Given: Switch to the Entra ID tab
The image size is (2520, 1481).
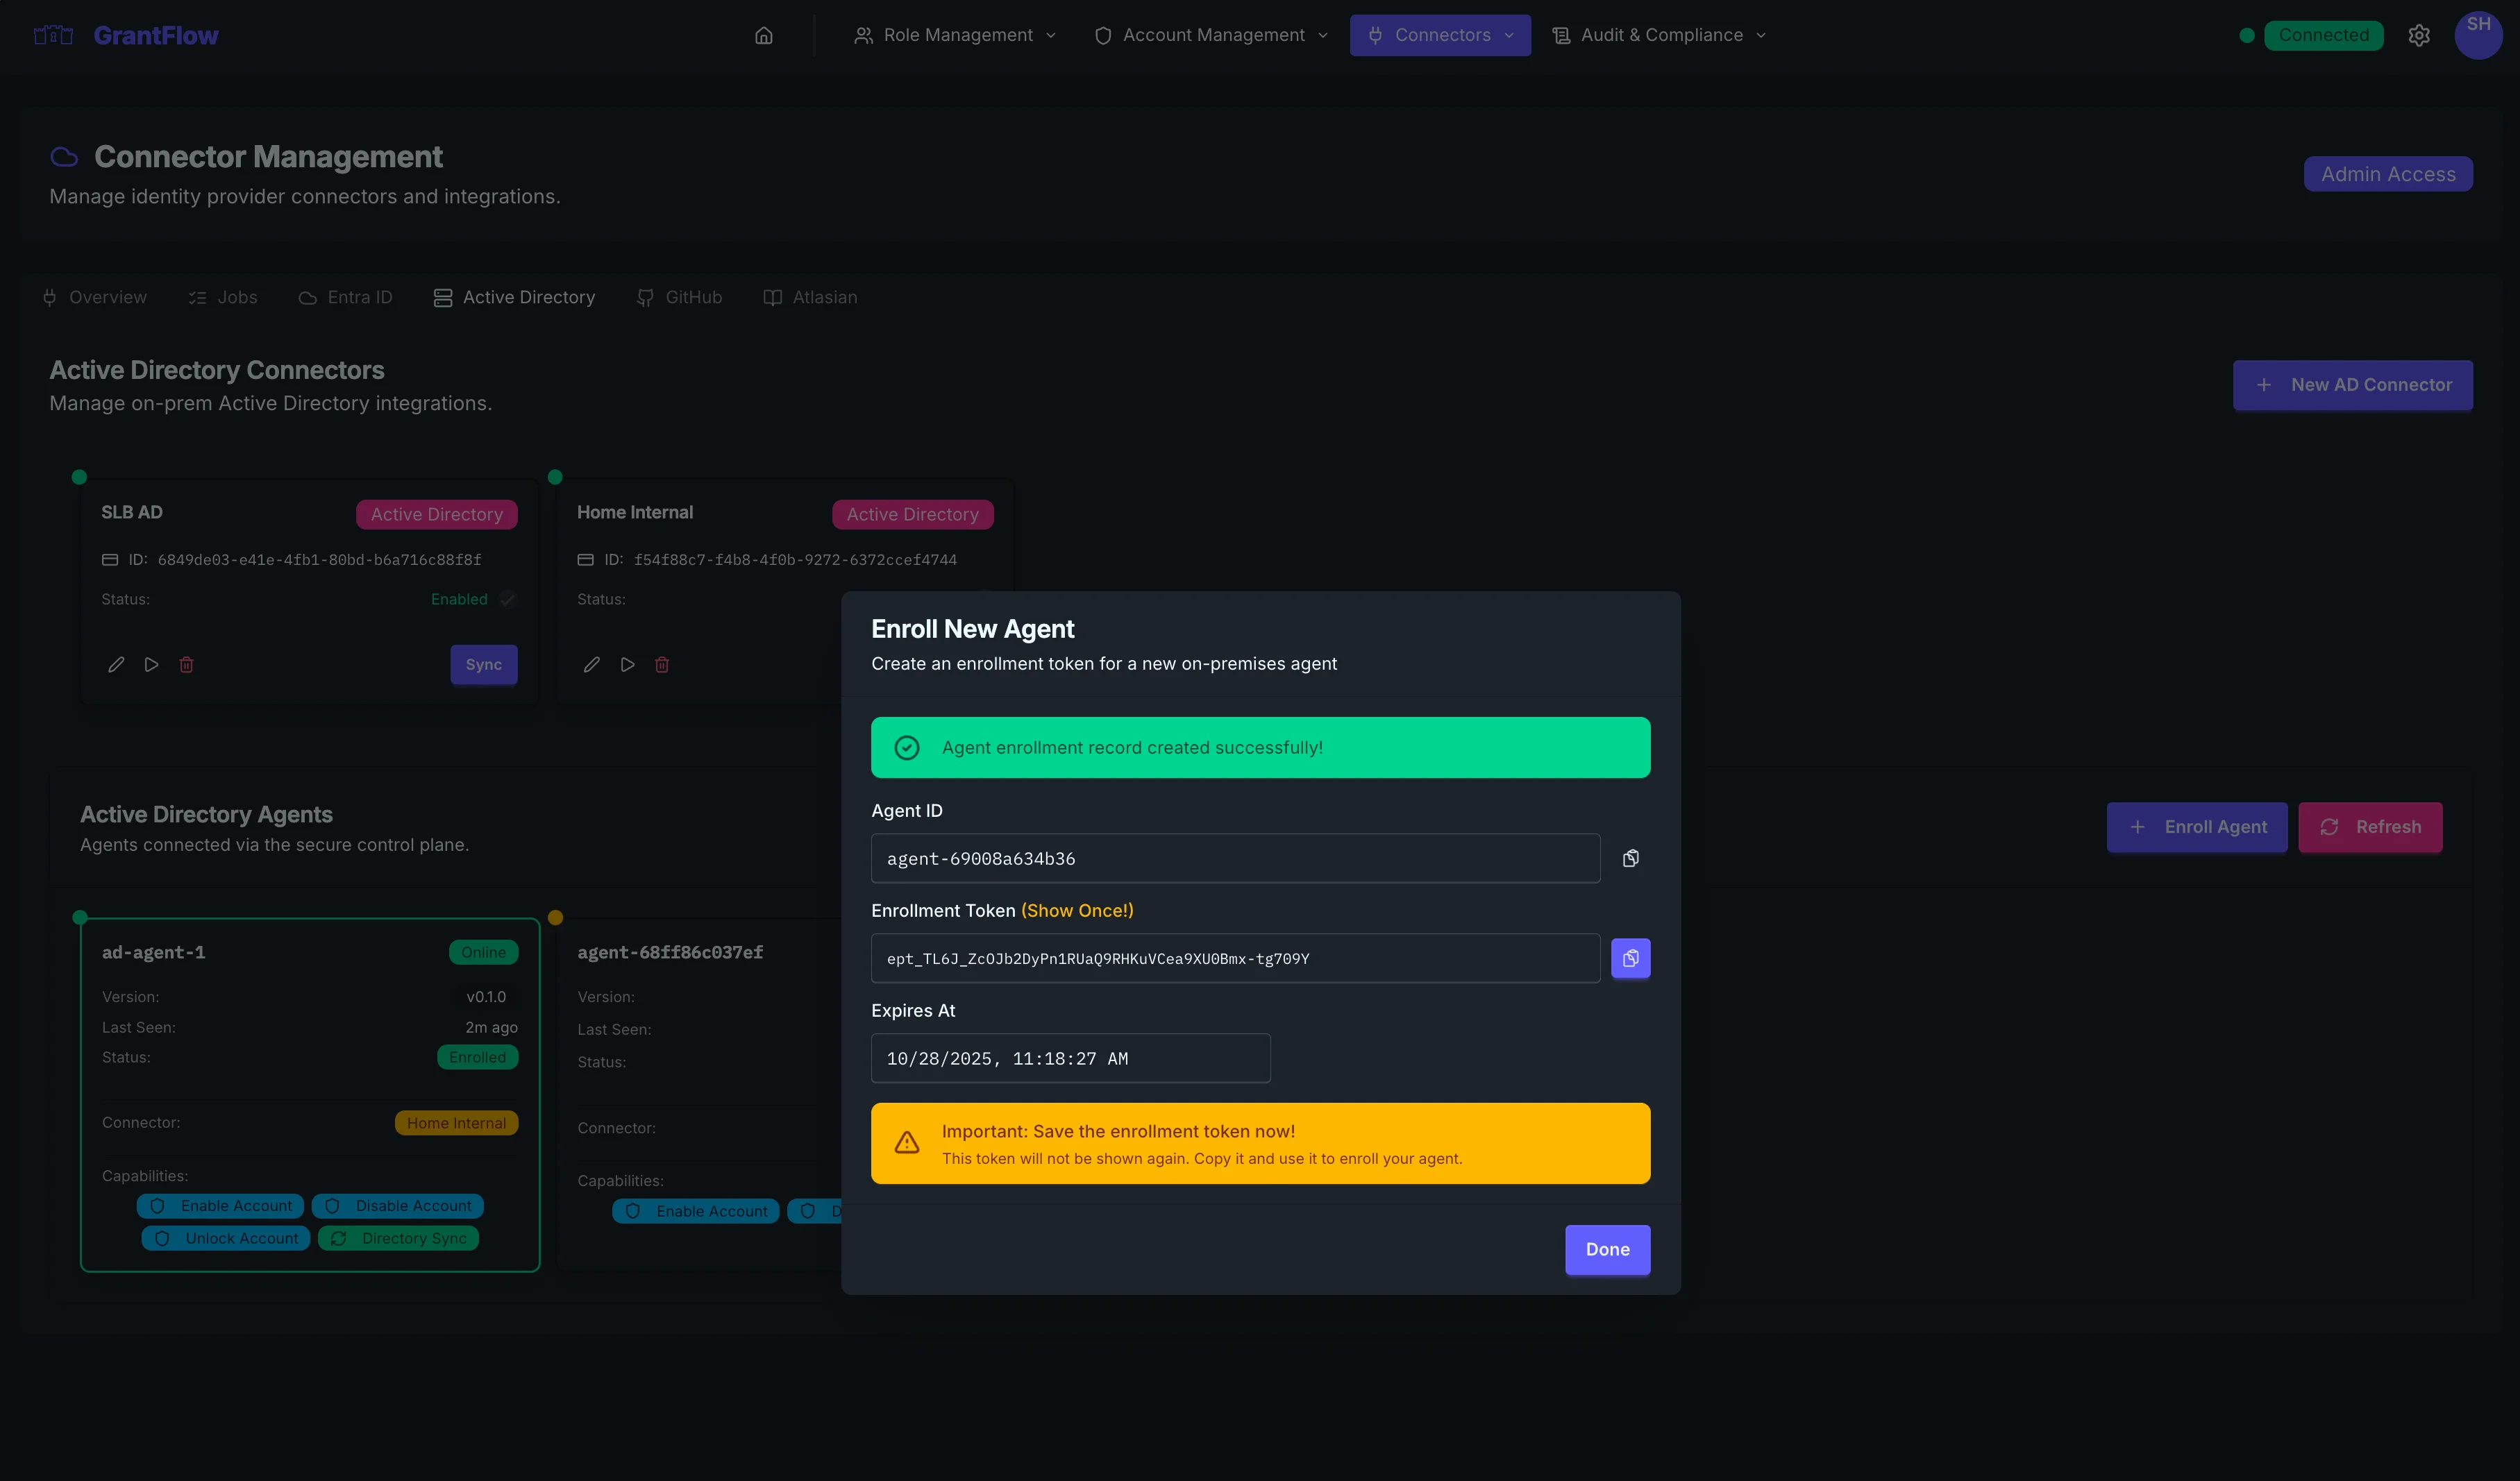Looking at the screenshot, I should click(346, 297).
